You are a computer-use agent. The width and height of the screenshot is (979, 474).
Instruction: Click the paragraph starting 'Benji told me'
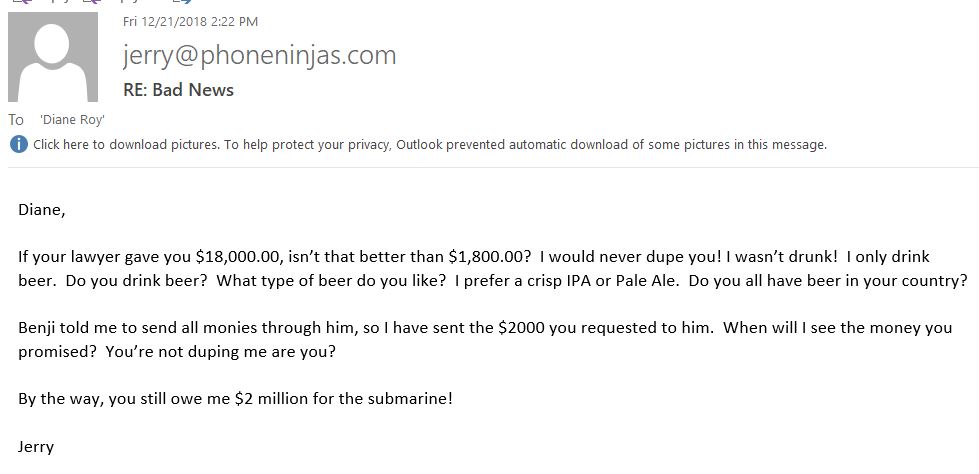(x=485, y=340)
